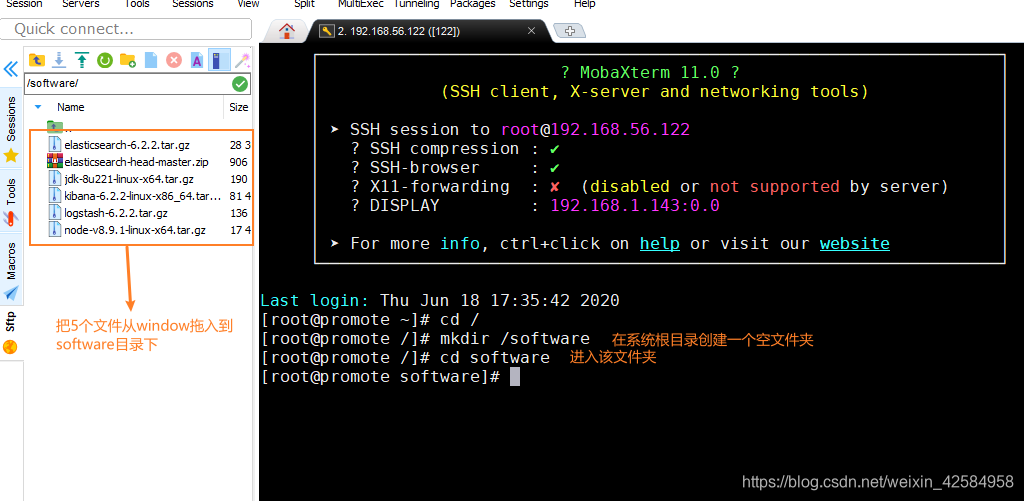
Task: Click the blue sort arrow next to Name
Action: tap(38, 106)
